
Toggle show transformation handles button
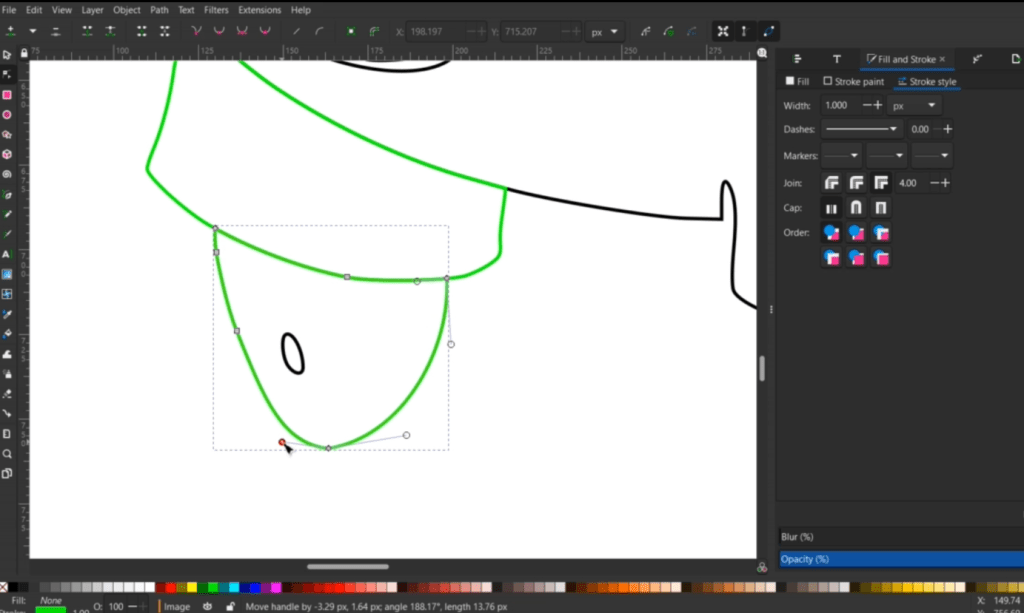pyautogui.click(x=721, y=32)
